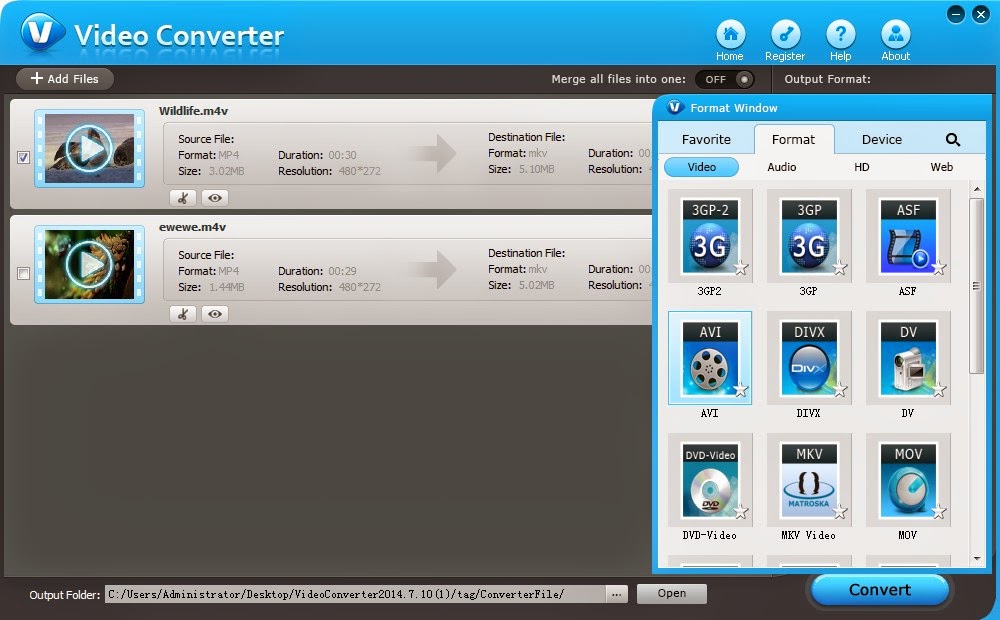1000x620 pixels.
Task: Preview ewewe.m4v with the eye icon
Action: (215, 314)
